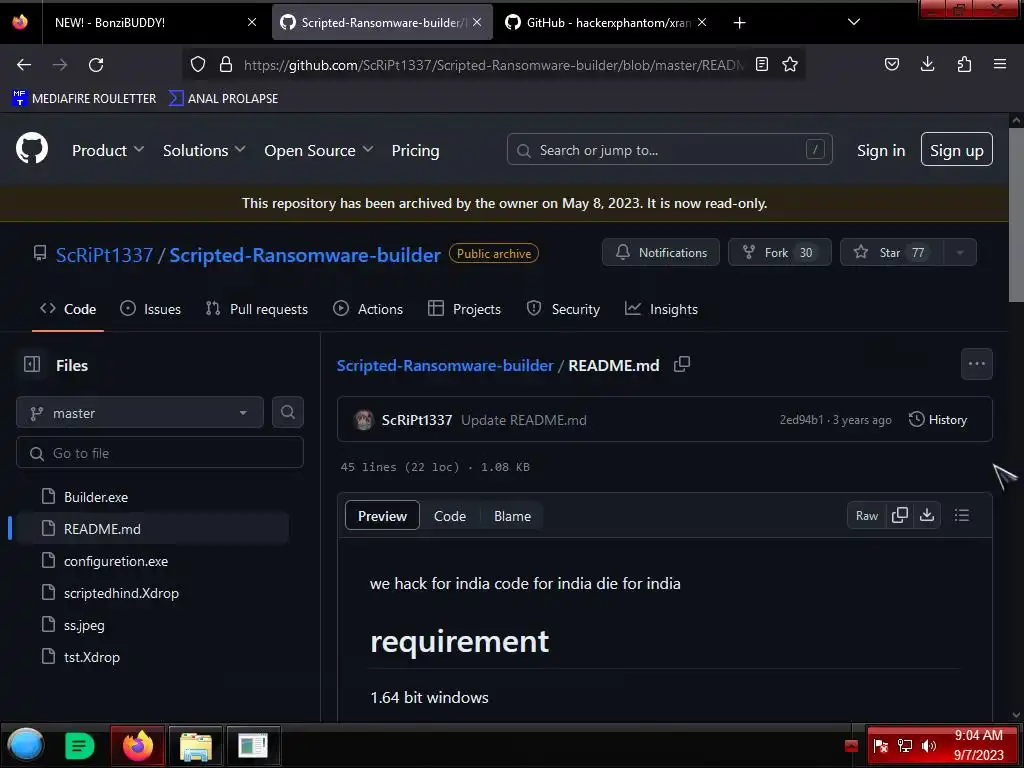Open the three-dot more file actions

976,364
